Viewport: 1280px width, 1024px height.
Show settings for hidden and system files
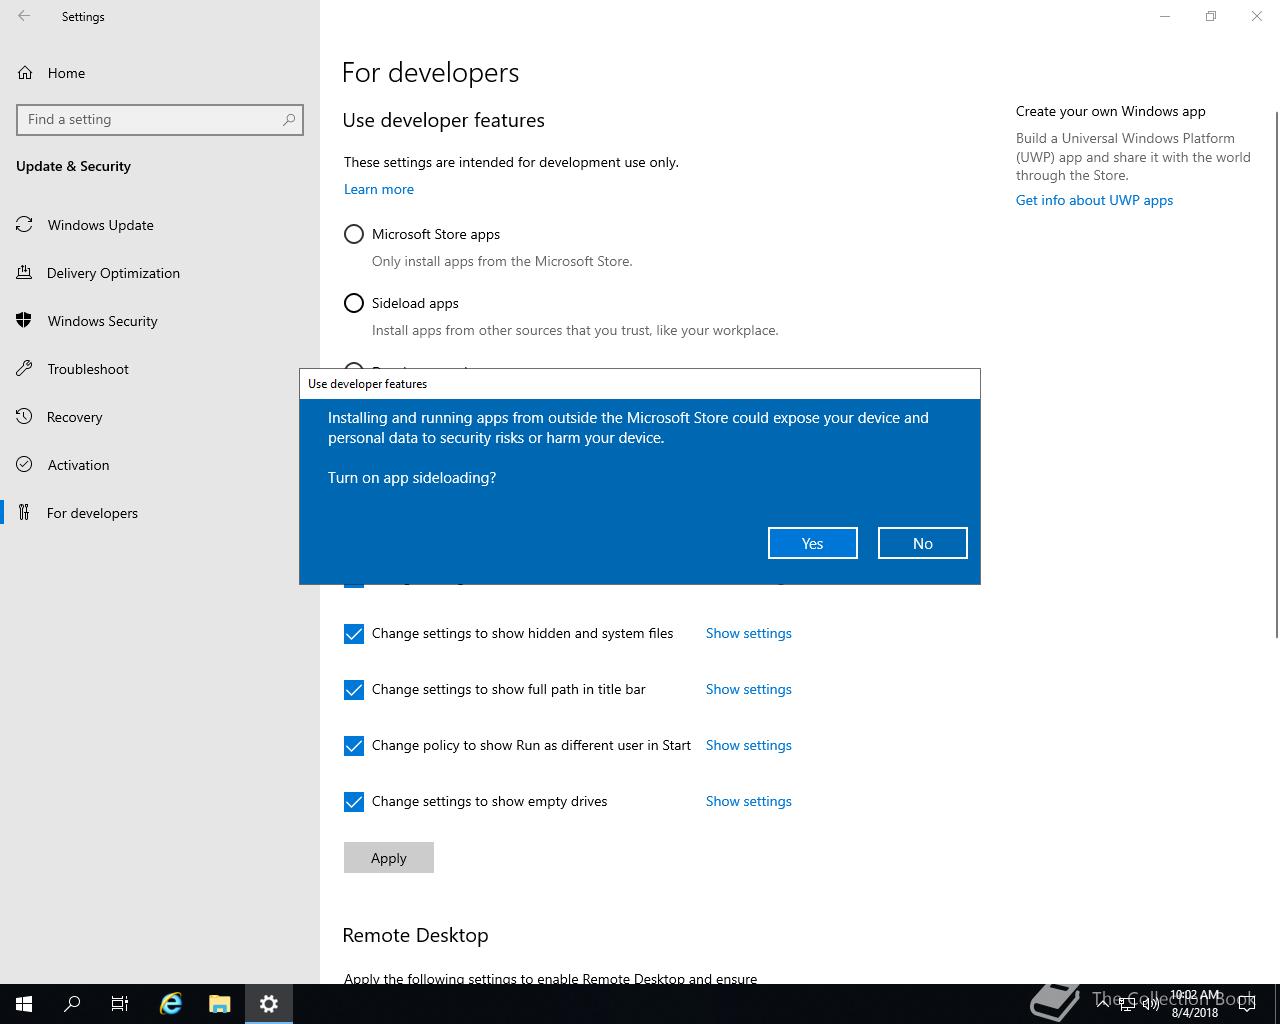[x=749, y=633]
